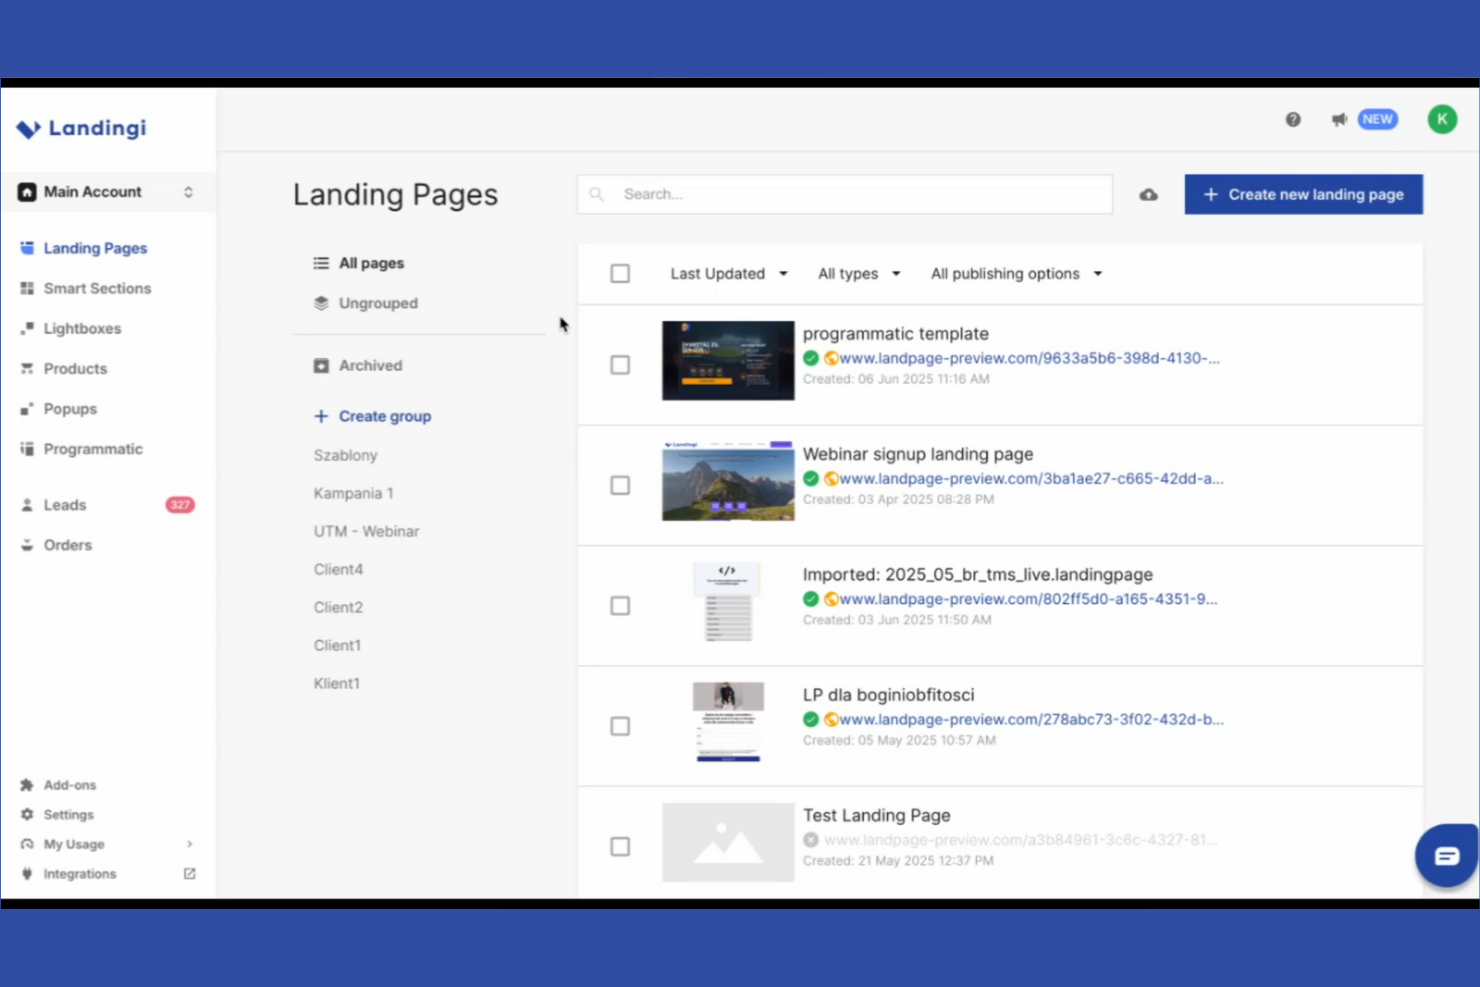Click the Imported landingpage thumbnail
The height and width of the screenshot is (987, 1480).
pos(727,601)
